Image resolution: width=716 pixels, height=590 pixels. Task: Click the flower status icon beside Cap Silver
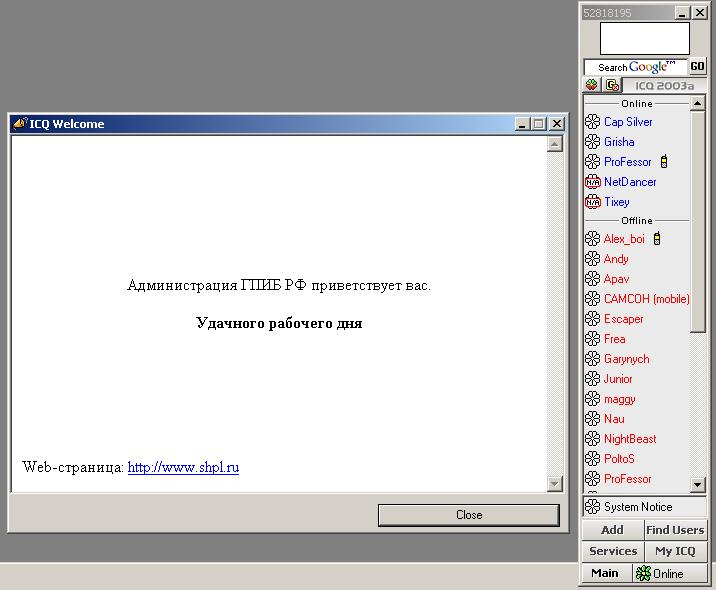[x=592, y=122]
